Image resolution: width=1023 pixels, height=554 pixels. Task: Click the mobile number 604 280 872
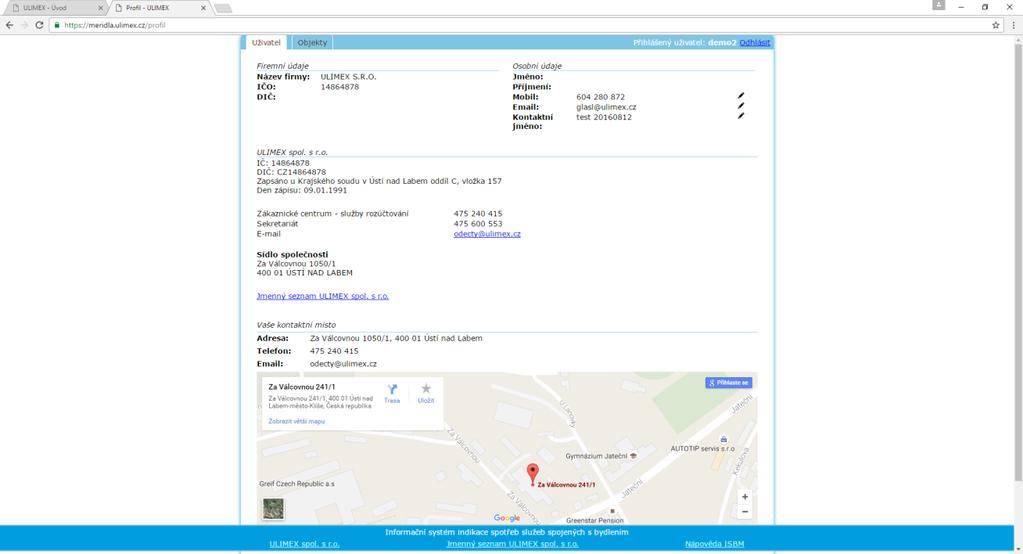pyautogui.click(x=600, y=97)
